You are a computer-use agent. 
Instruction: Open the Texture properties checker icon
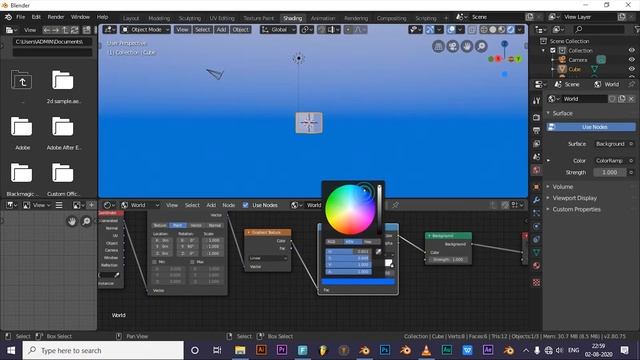tap(536, 282)
